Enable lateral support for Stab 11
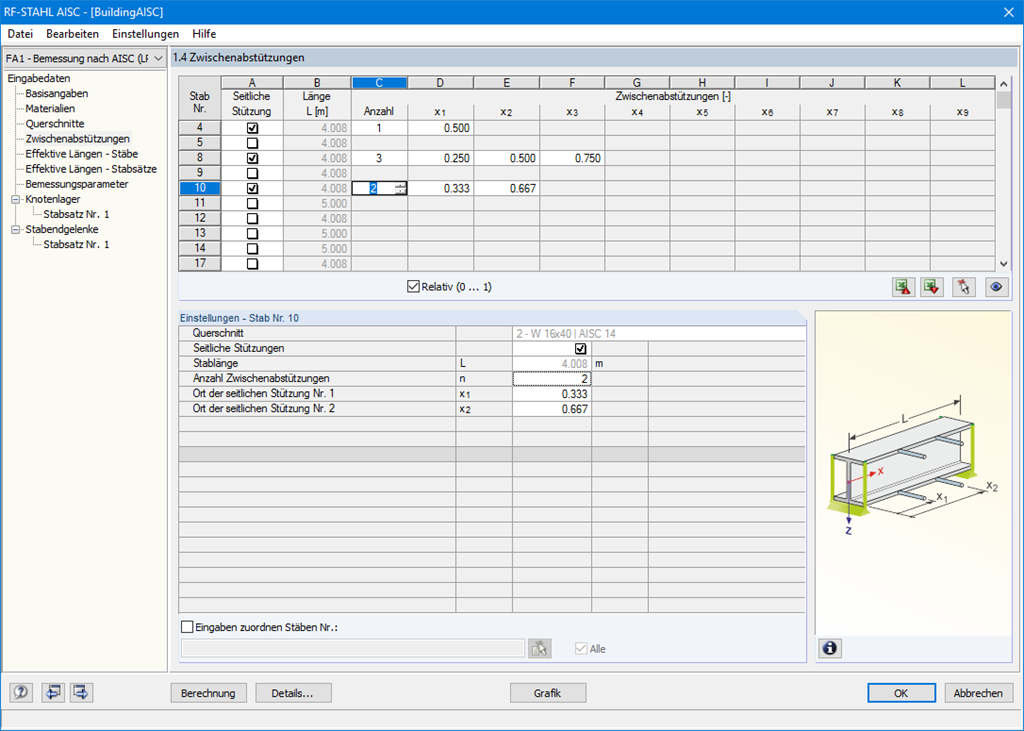This screenshot has height=731, width=1024. pyautogui.click(x=252, y=203)
